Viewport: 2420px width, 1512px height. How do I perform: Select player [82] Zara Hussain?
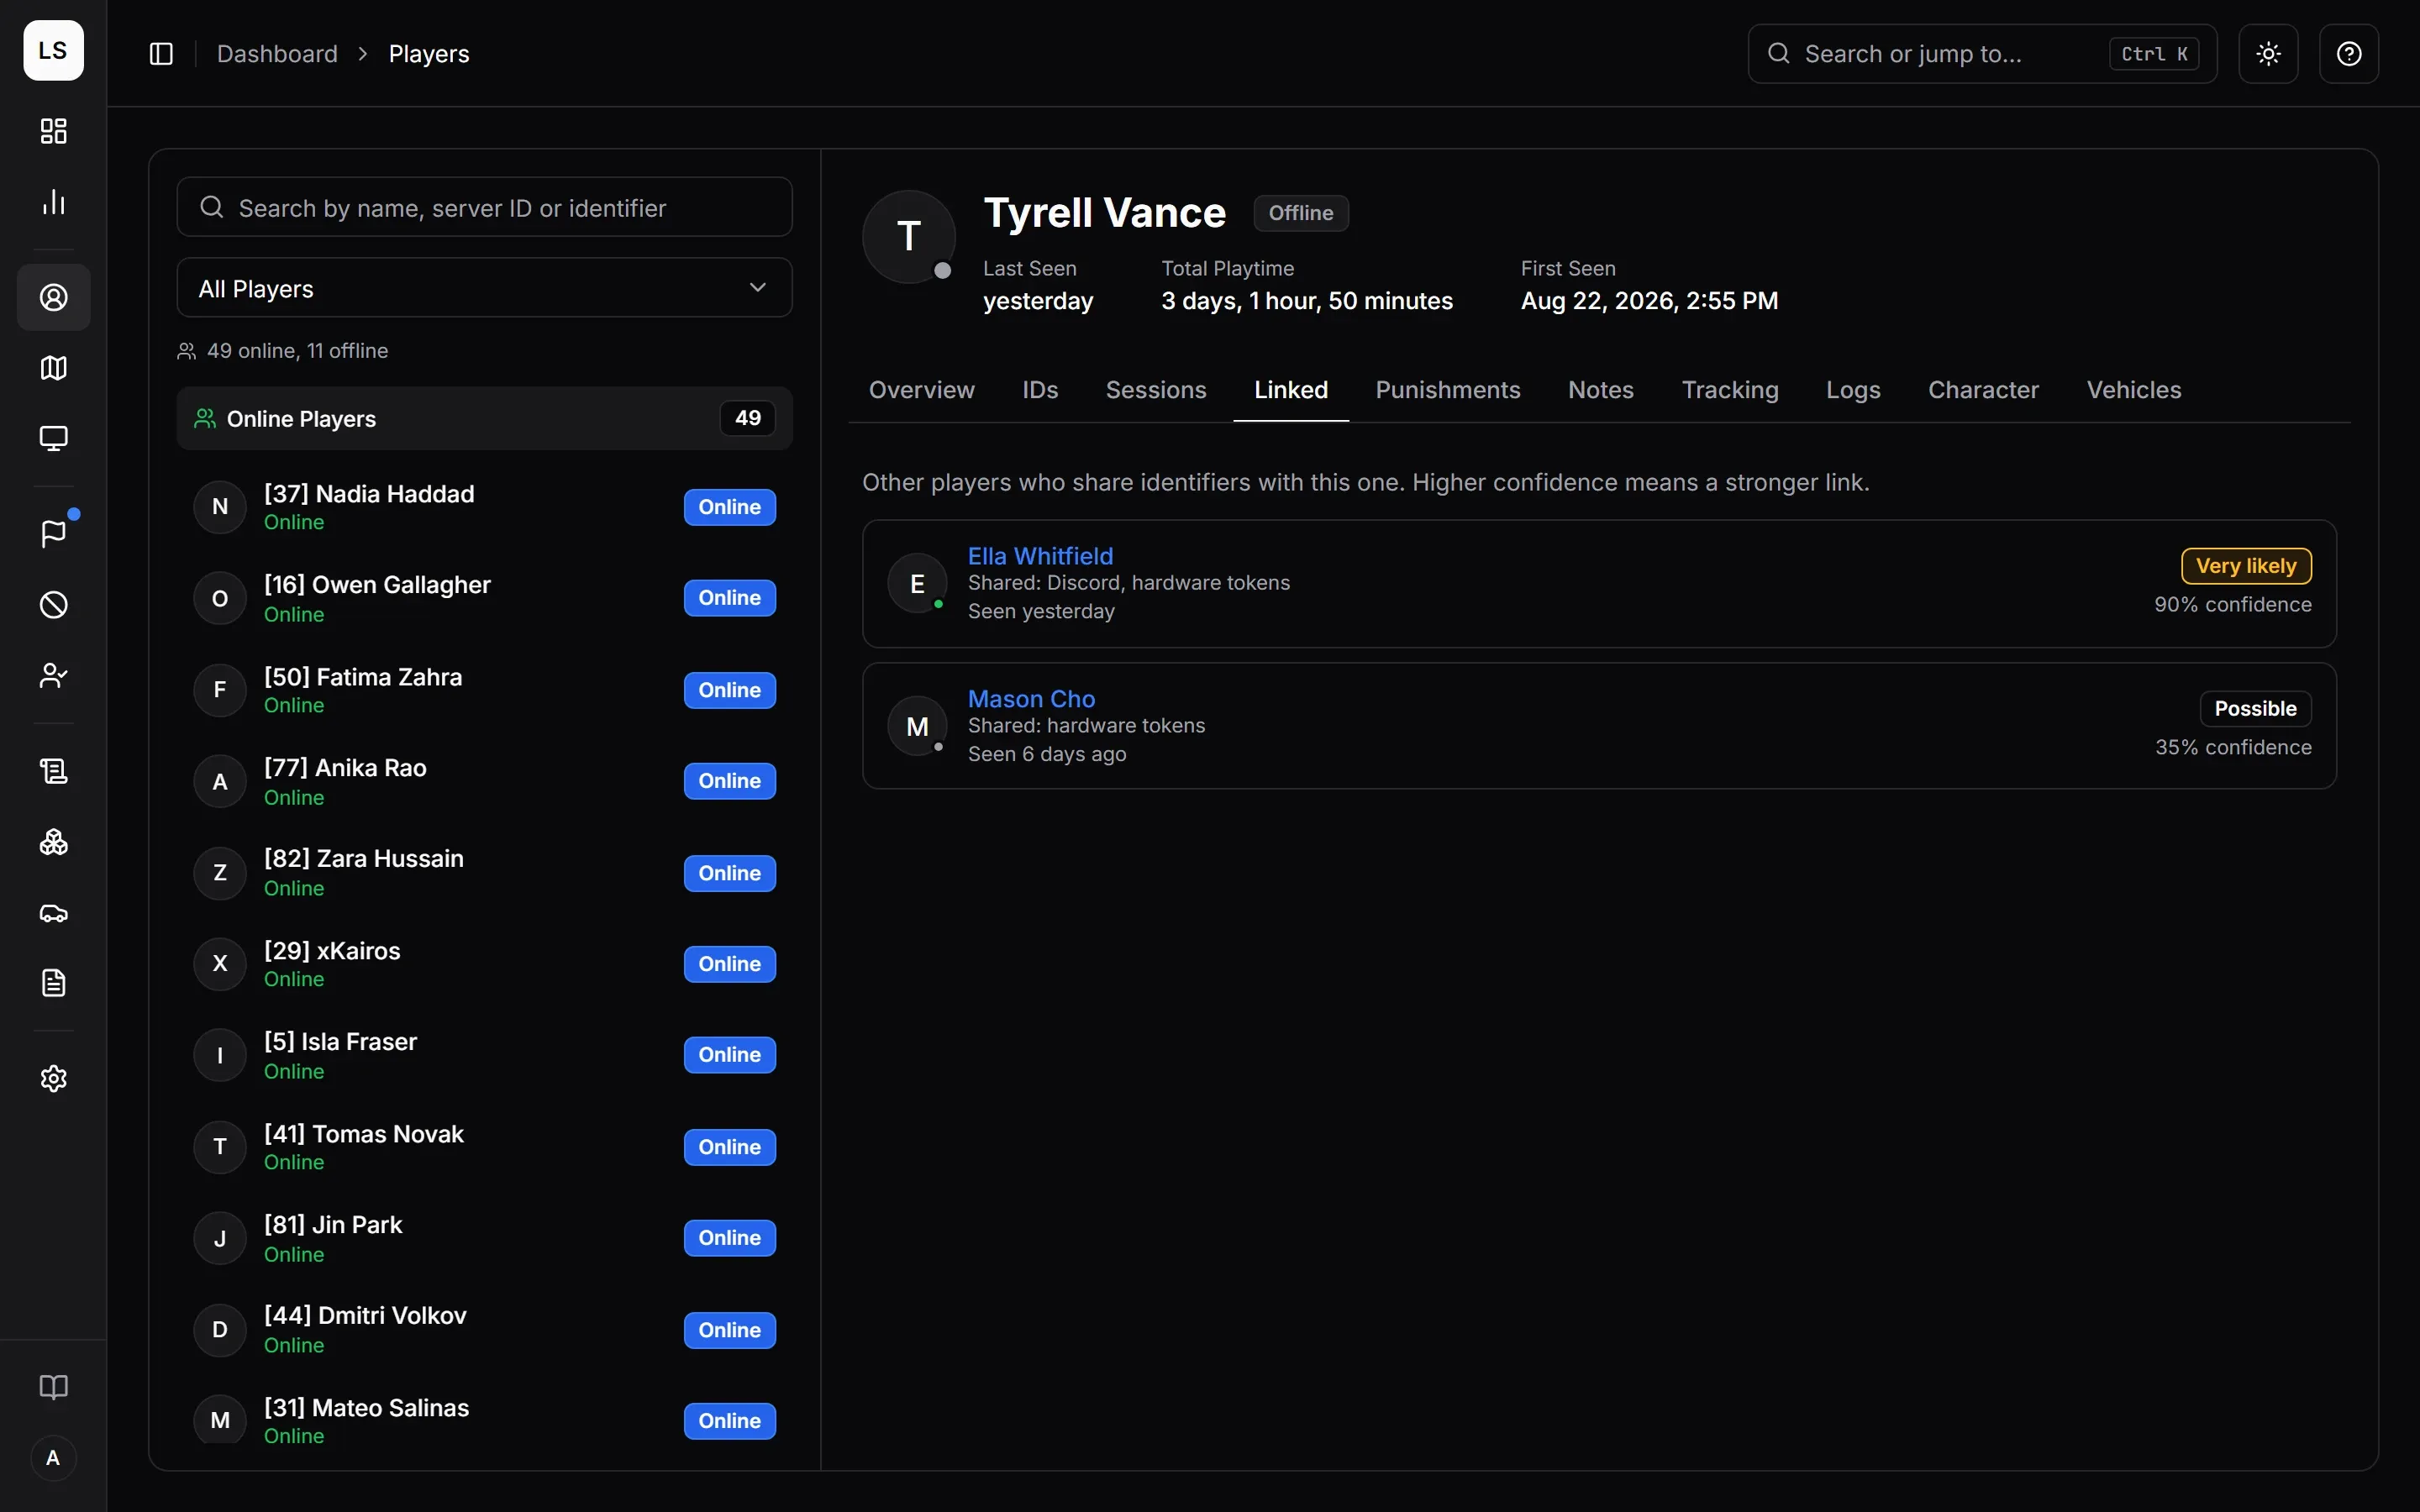coord(484,873)
